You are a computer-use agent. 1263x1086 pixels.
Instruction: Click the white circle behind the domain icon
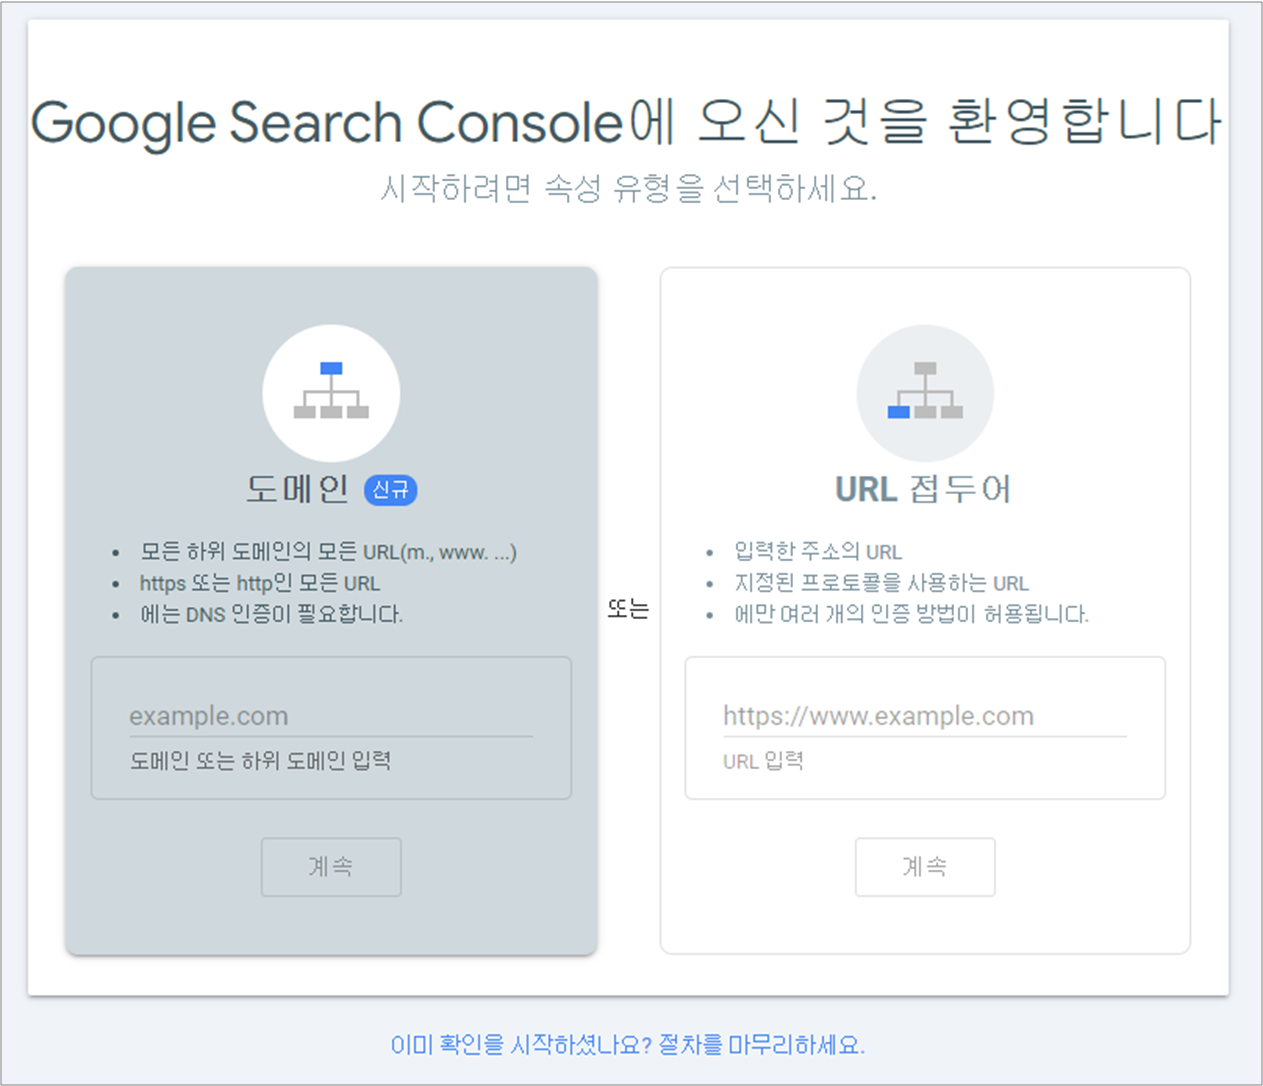click(331, 393)
